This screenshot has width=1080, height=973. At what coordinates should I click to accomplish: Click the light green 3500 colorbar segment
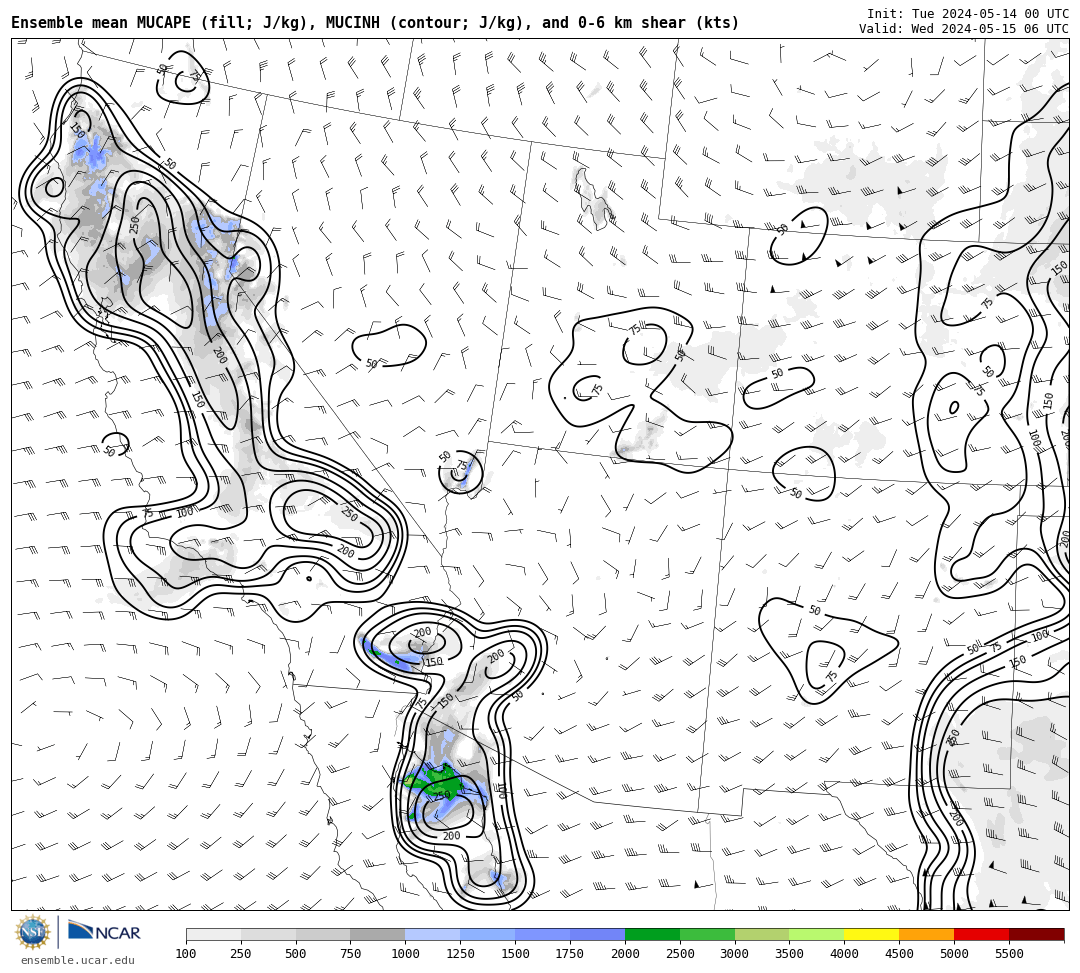point(817,934)
